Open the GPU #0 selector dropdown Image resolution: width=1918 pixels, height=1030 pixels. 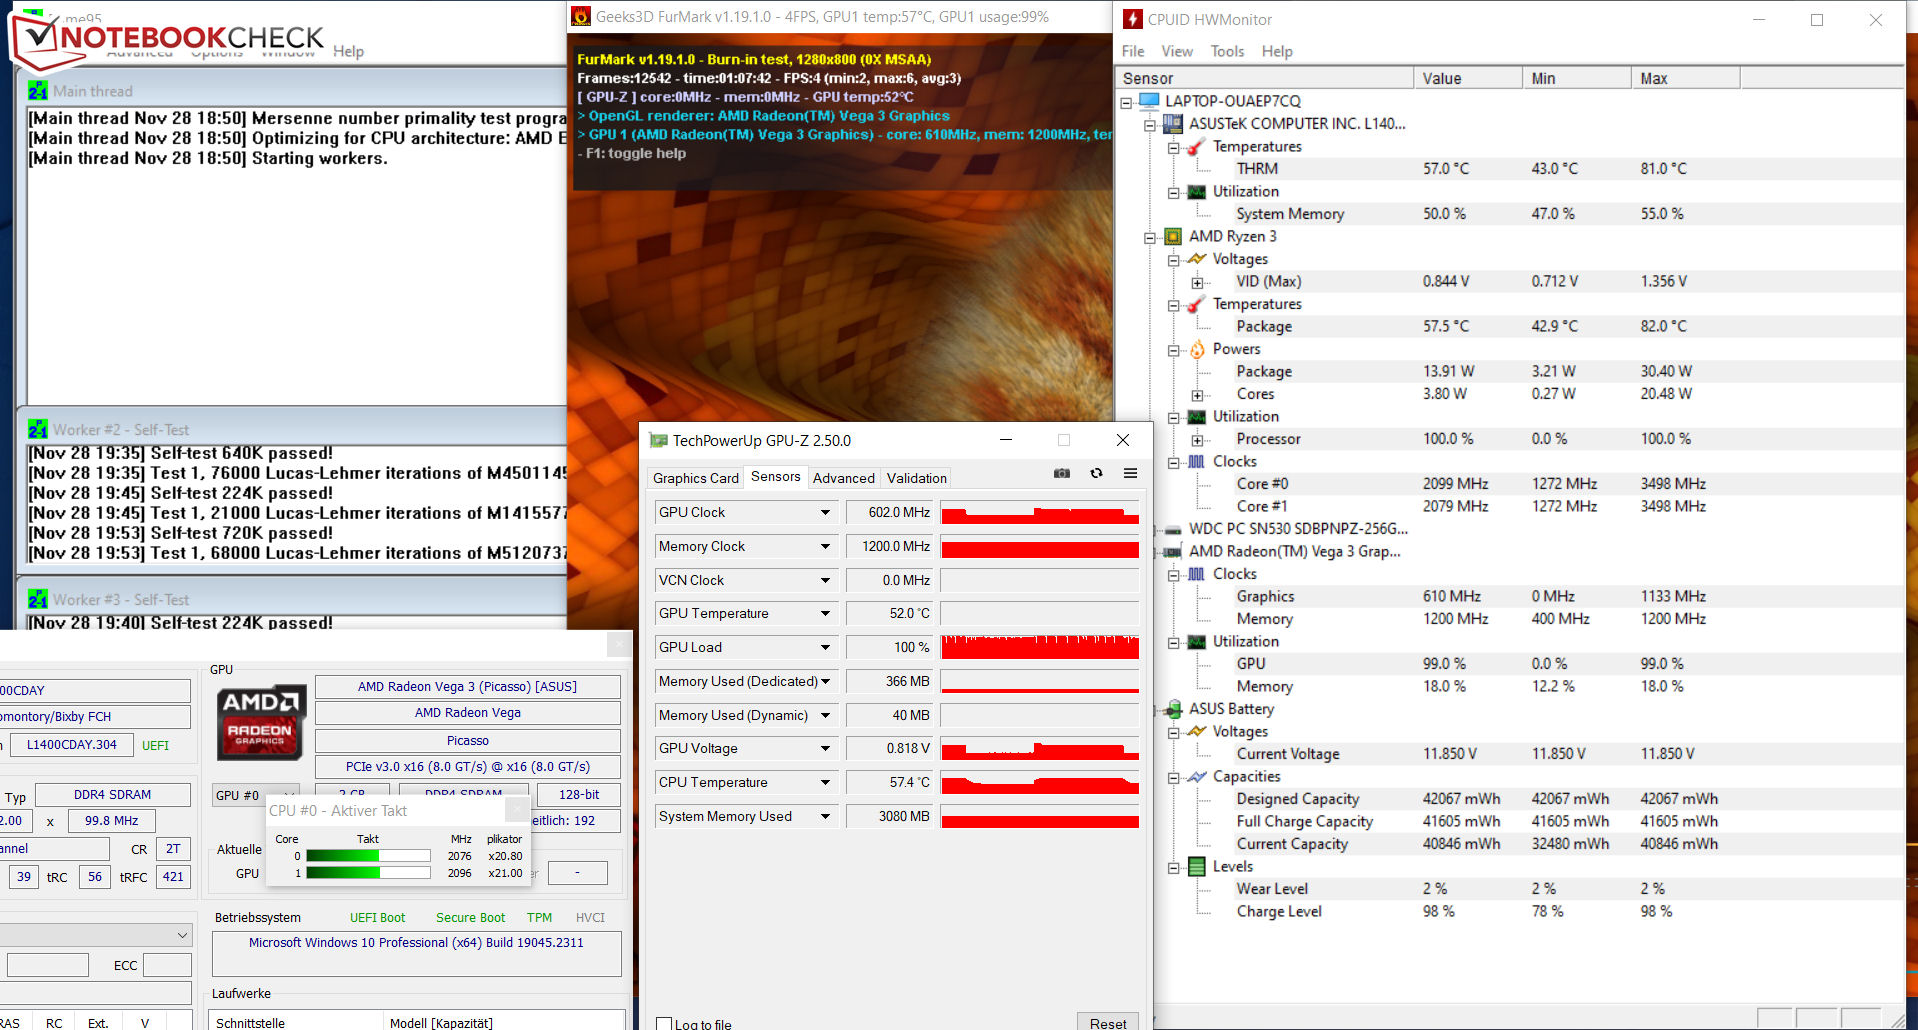click(256, 795)
